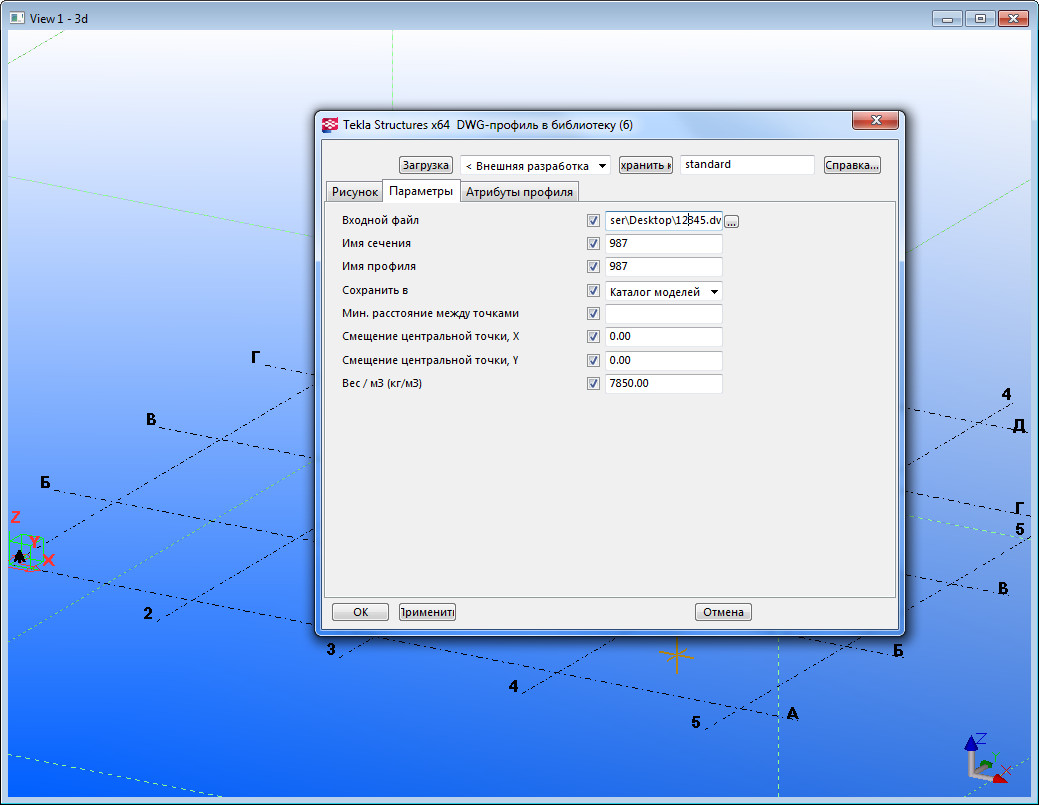The image size is (1039, 805).
Task: Switch to the Рисунок tab
Action: point(354,192)
